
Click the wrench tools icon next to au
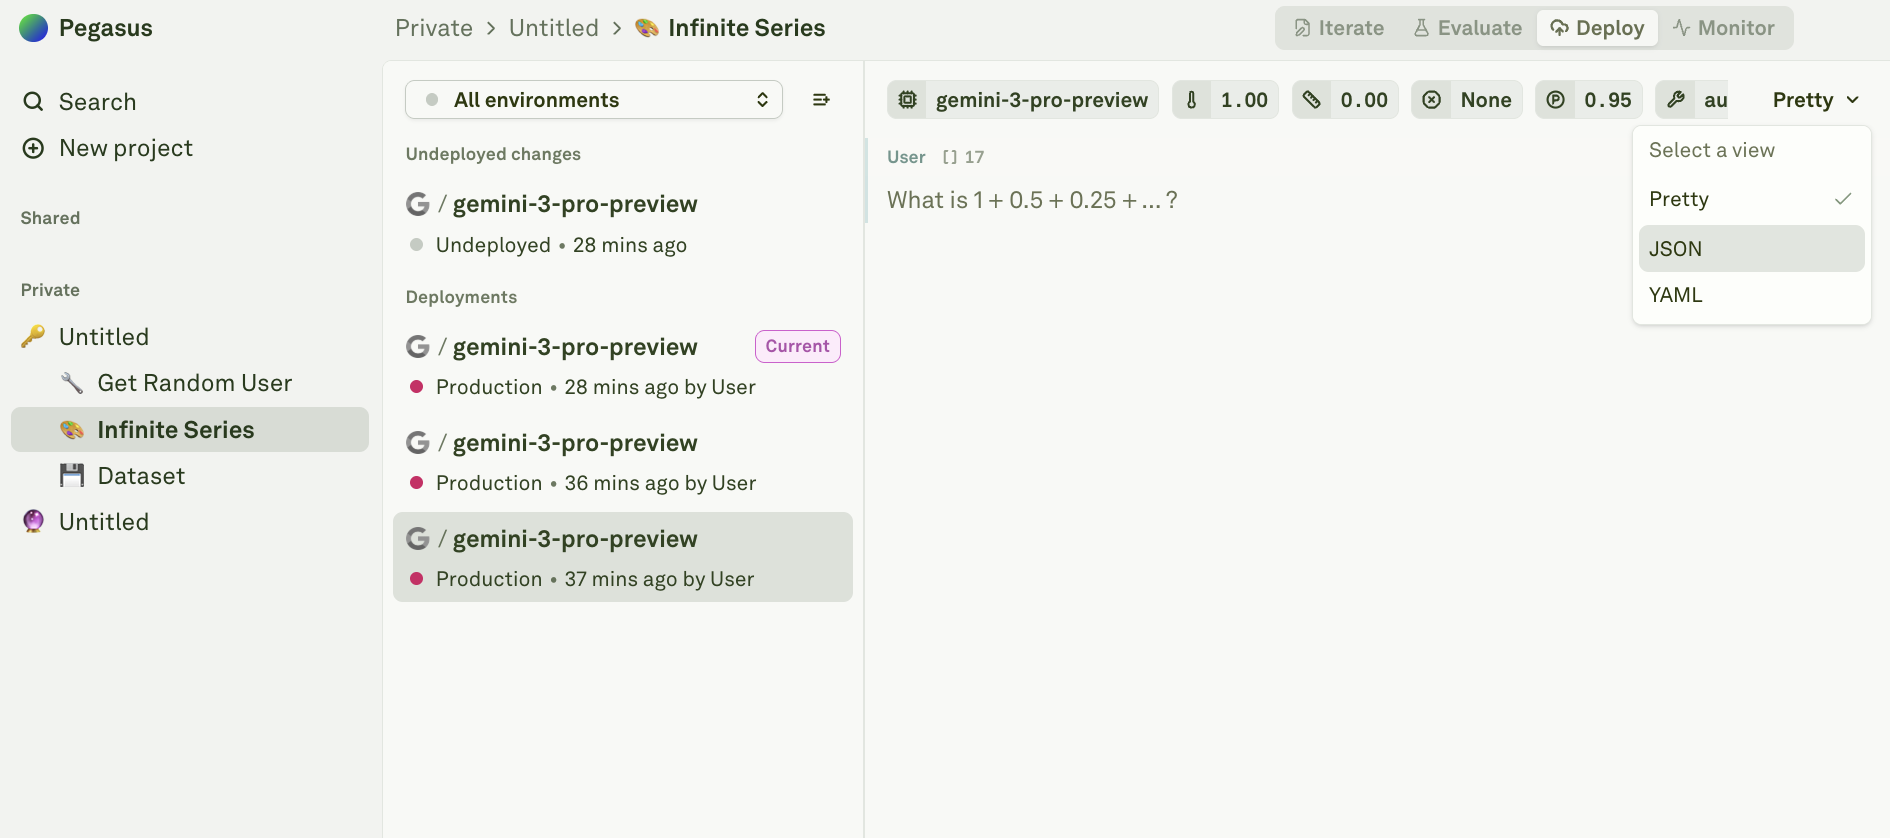point(1675,100)
